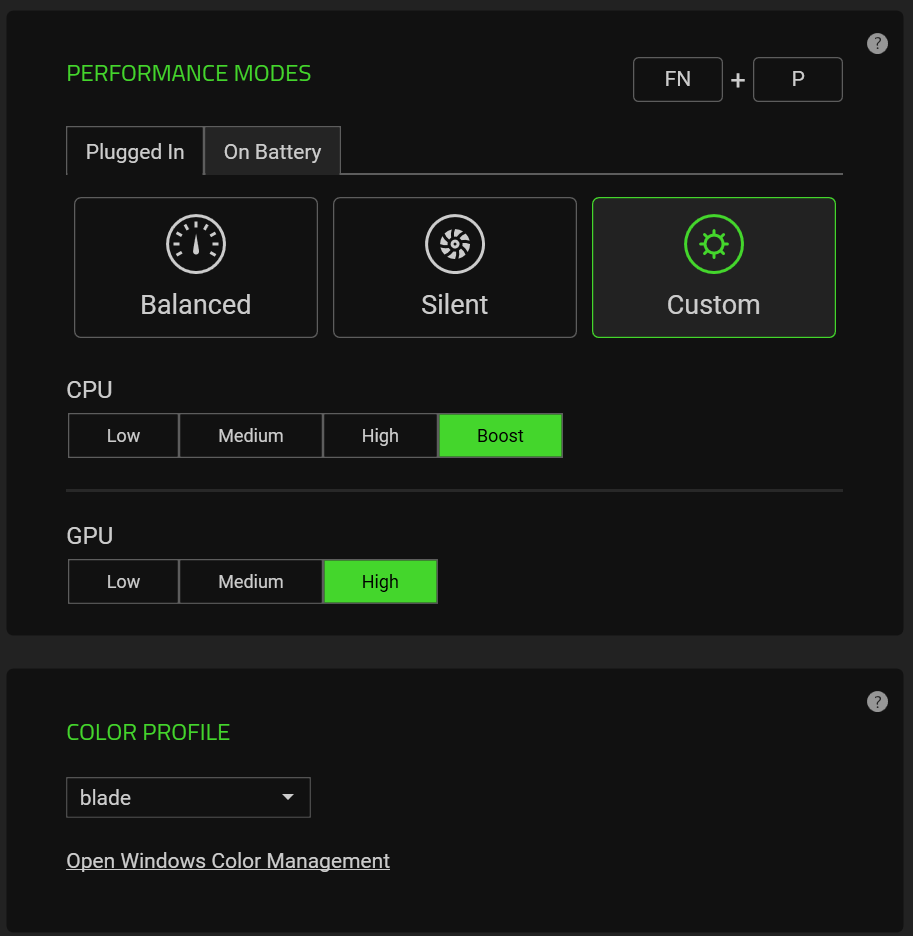Open help for Performance Modes section

click(x=877, y=44)
